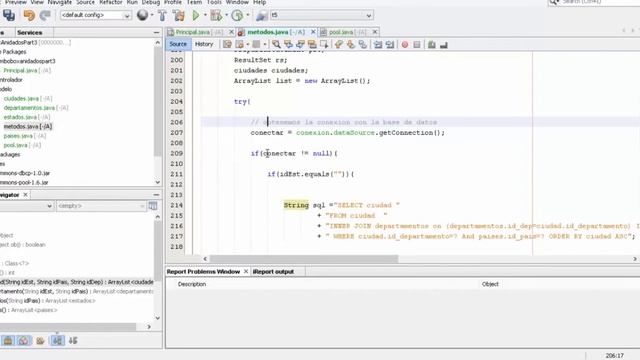Screen dimensions: 640x360
Task: Click the Source view button
Action: (178, 44)
